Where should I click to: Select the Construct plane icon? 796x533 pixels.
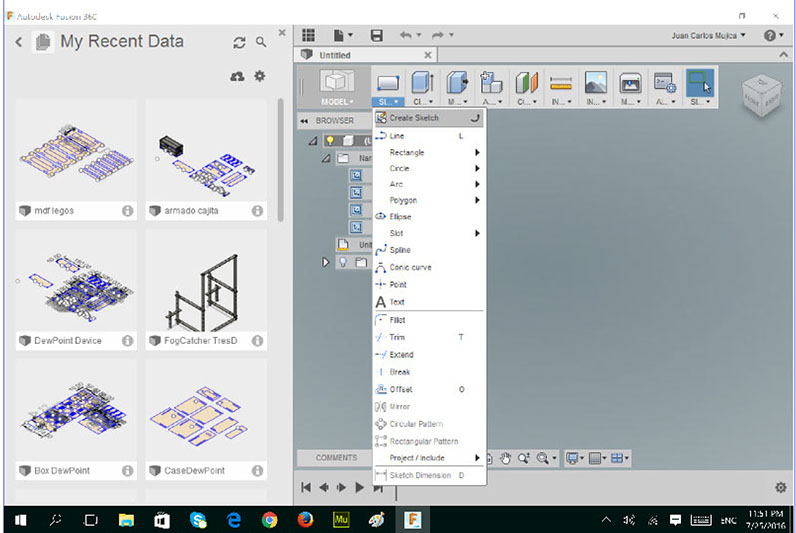tap(526, 82)
